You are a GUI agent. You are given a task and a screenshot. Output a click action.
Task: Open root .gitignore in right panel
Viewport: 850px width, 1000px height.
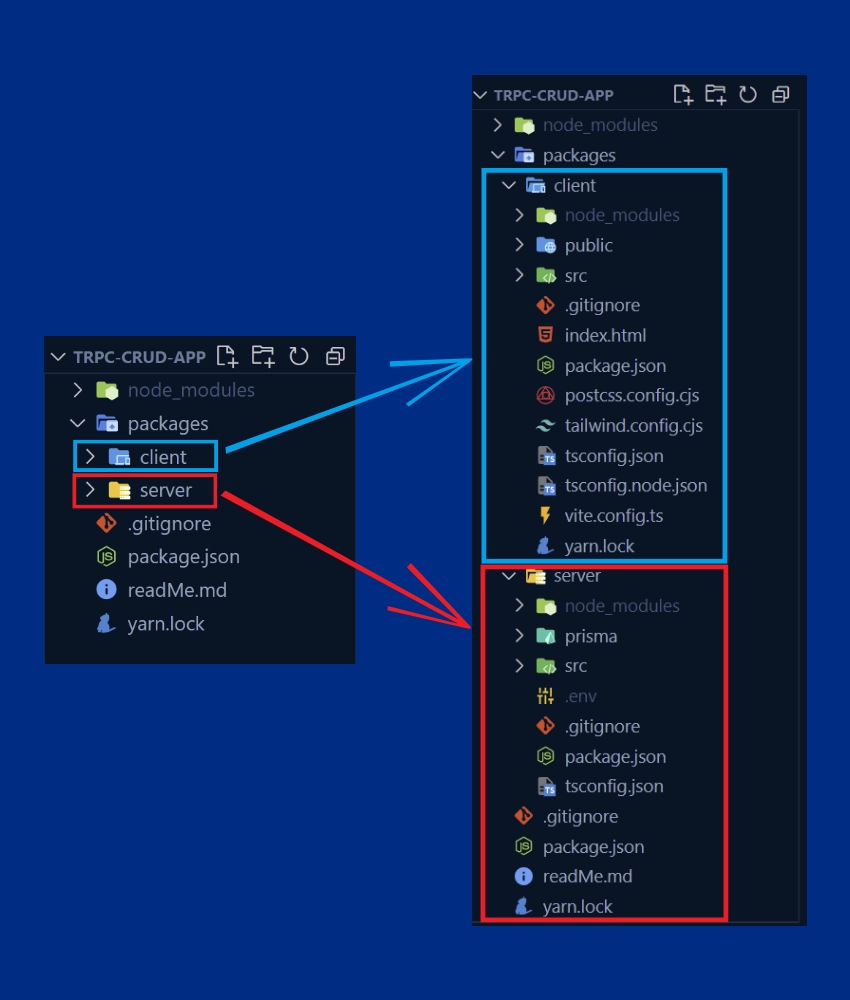pyautogui.click(x=580, y=816)
